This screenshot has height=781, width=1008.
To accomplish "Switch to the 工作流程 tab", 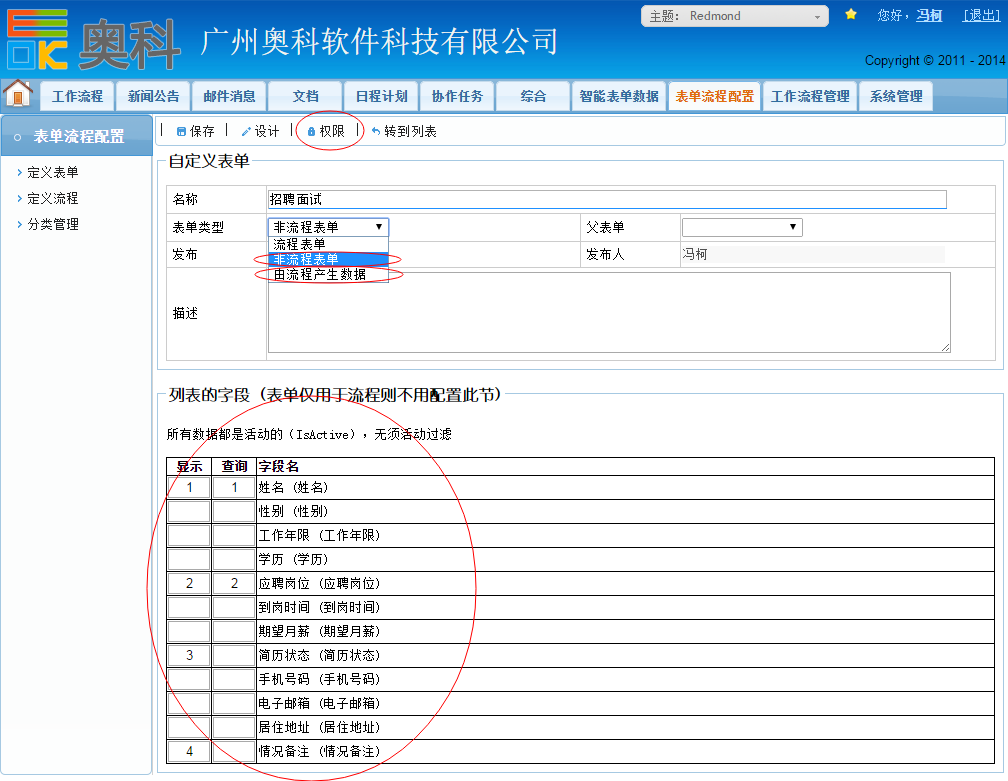I will [x=77, y=97].
